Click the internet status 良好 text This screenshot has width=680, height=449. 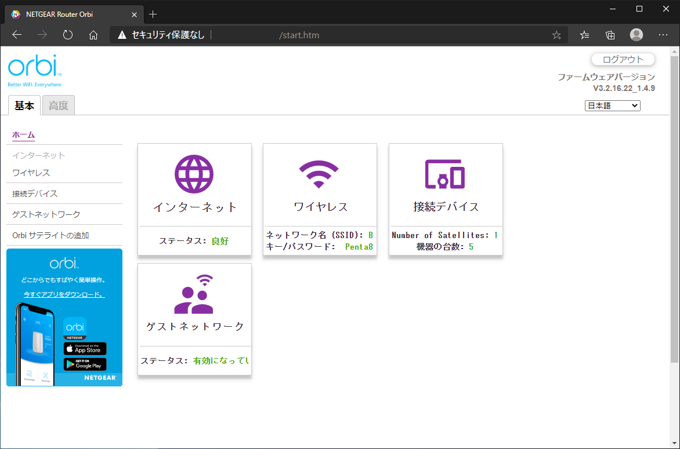tap(220, 241)
